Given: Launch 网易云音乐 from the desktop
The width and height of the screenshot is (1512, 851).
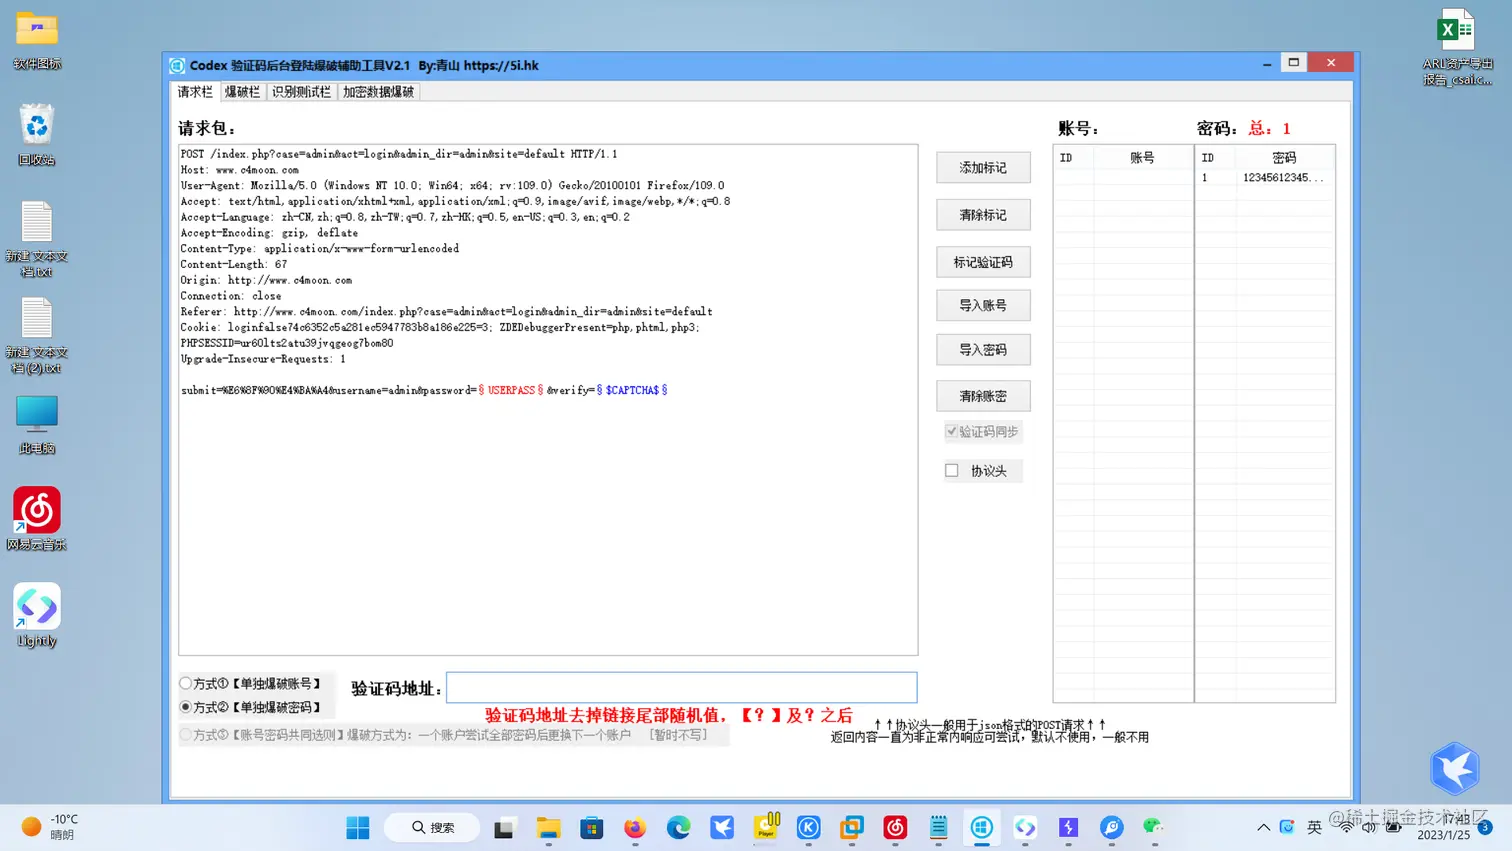Looking at the screenshot, I should pyautogui.click(x=37, y=511).
